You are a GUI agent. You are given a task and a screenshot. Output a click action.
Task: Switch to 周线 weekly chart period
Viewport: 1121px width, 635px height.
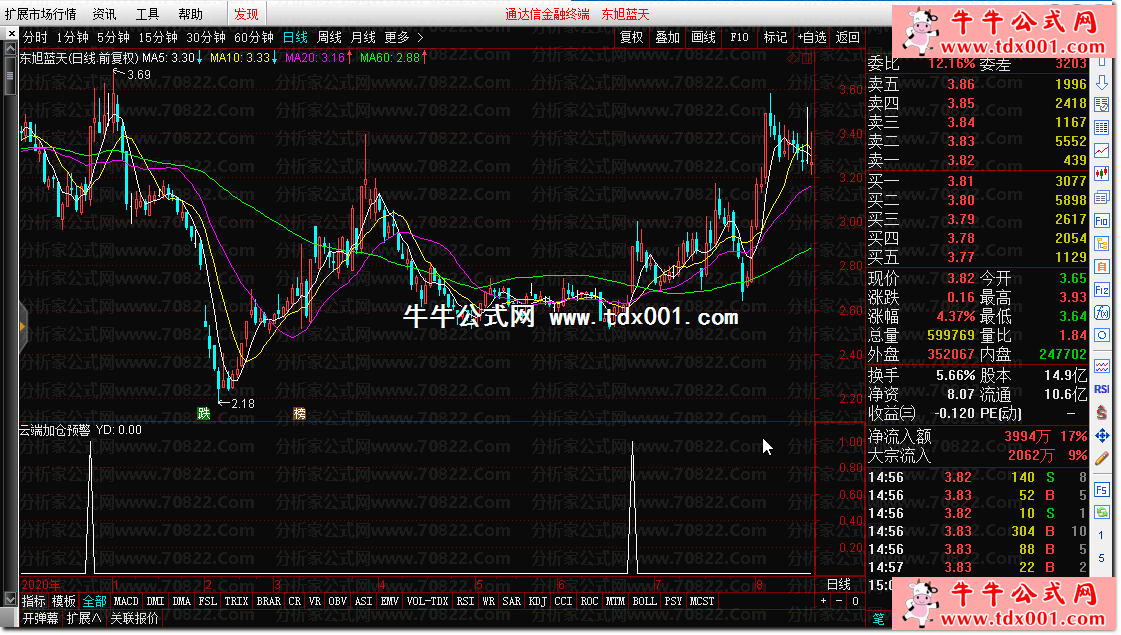point(329,37)
